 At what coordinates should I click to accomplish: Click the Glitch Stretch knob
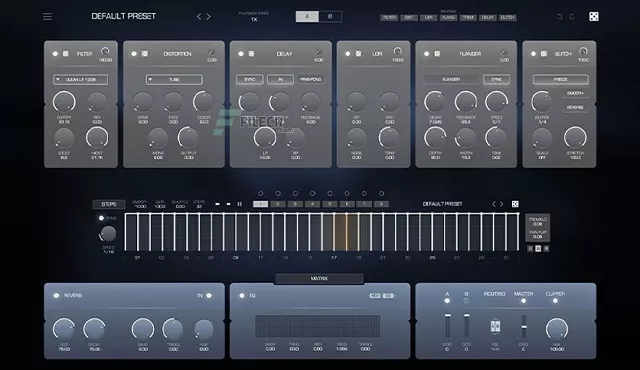(x=575, y=137)
